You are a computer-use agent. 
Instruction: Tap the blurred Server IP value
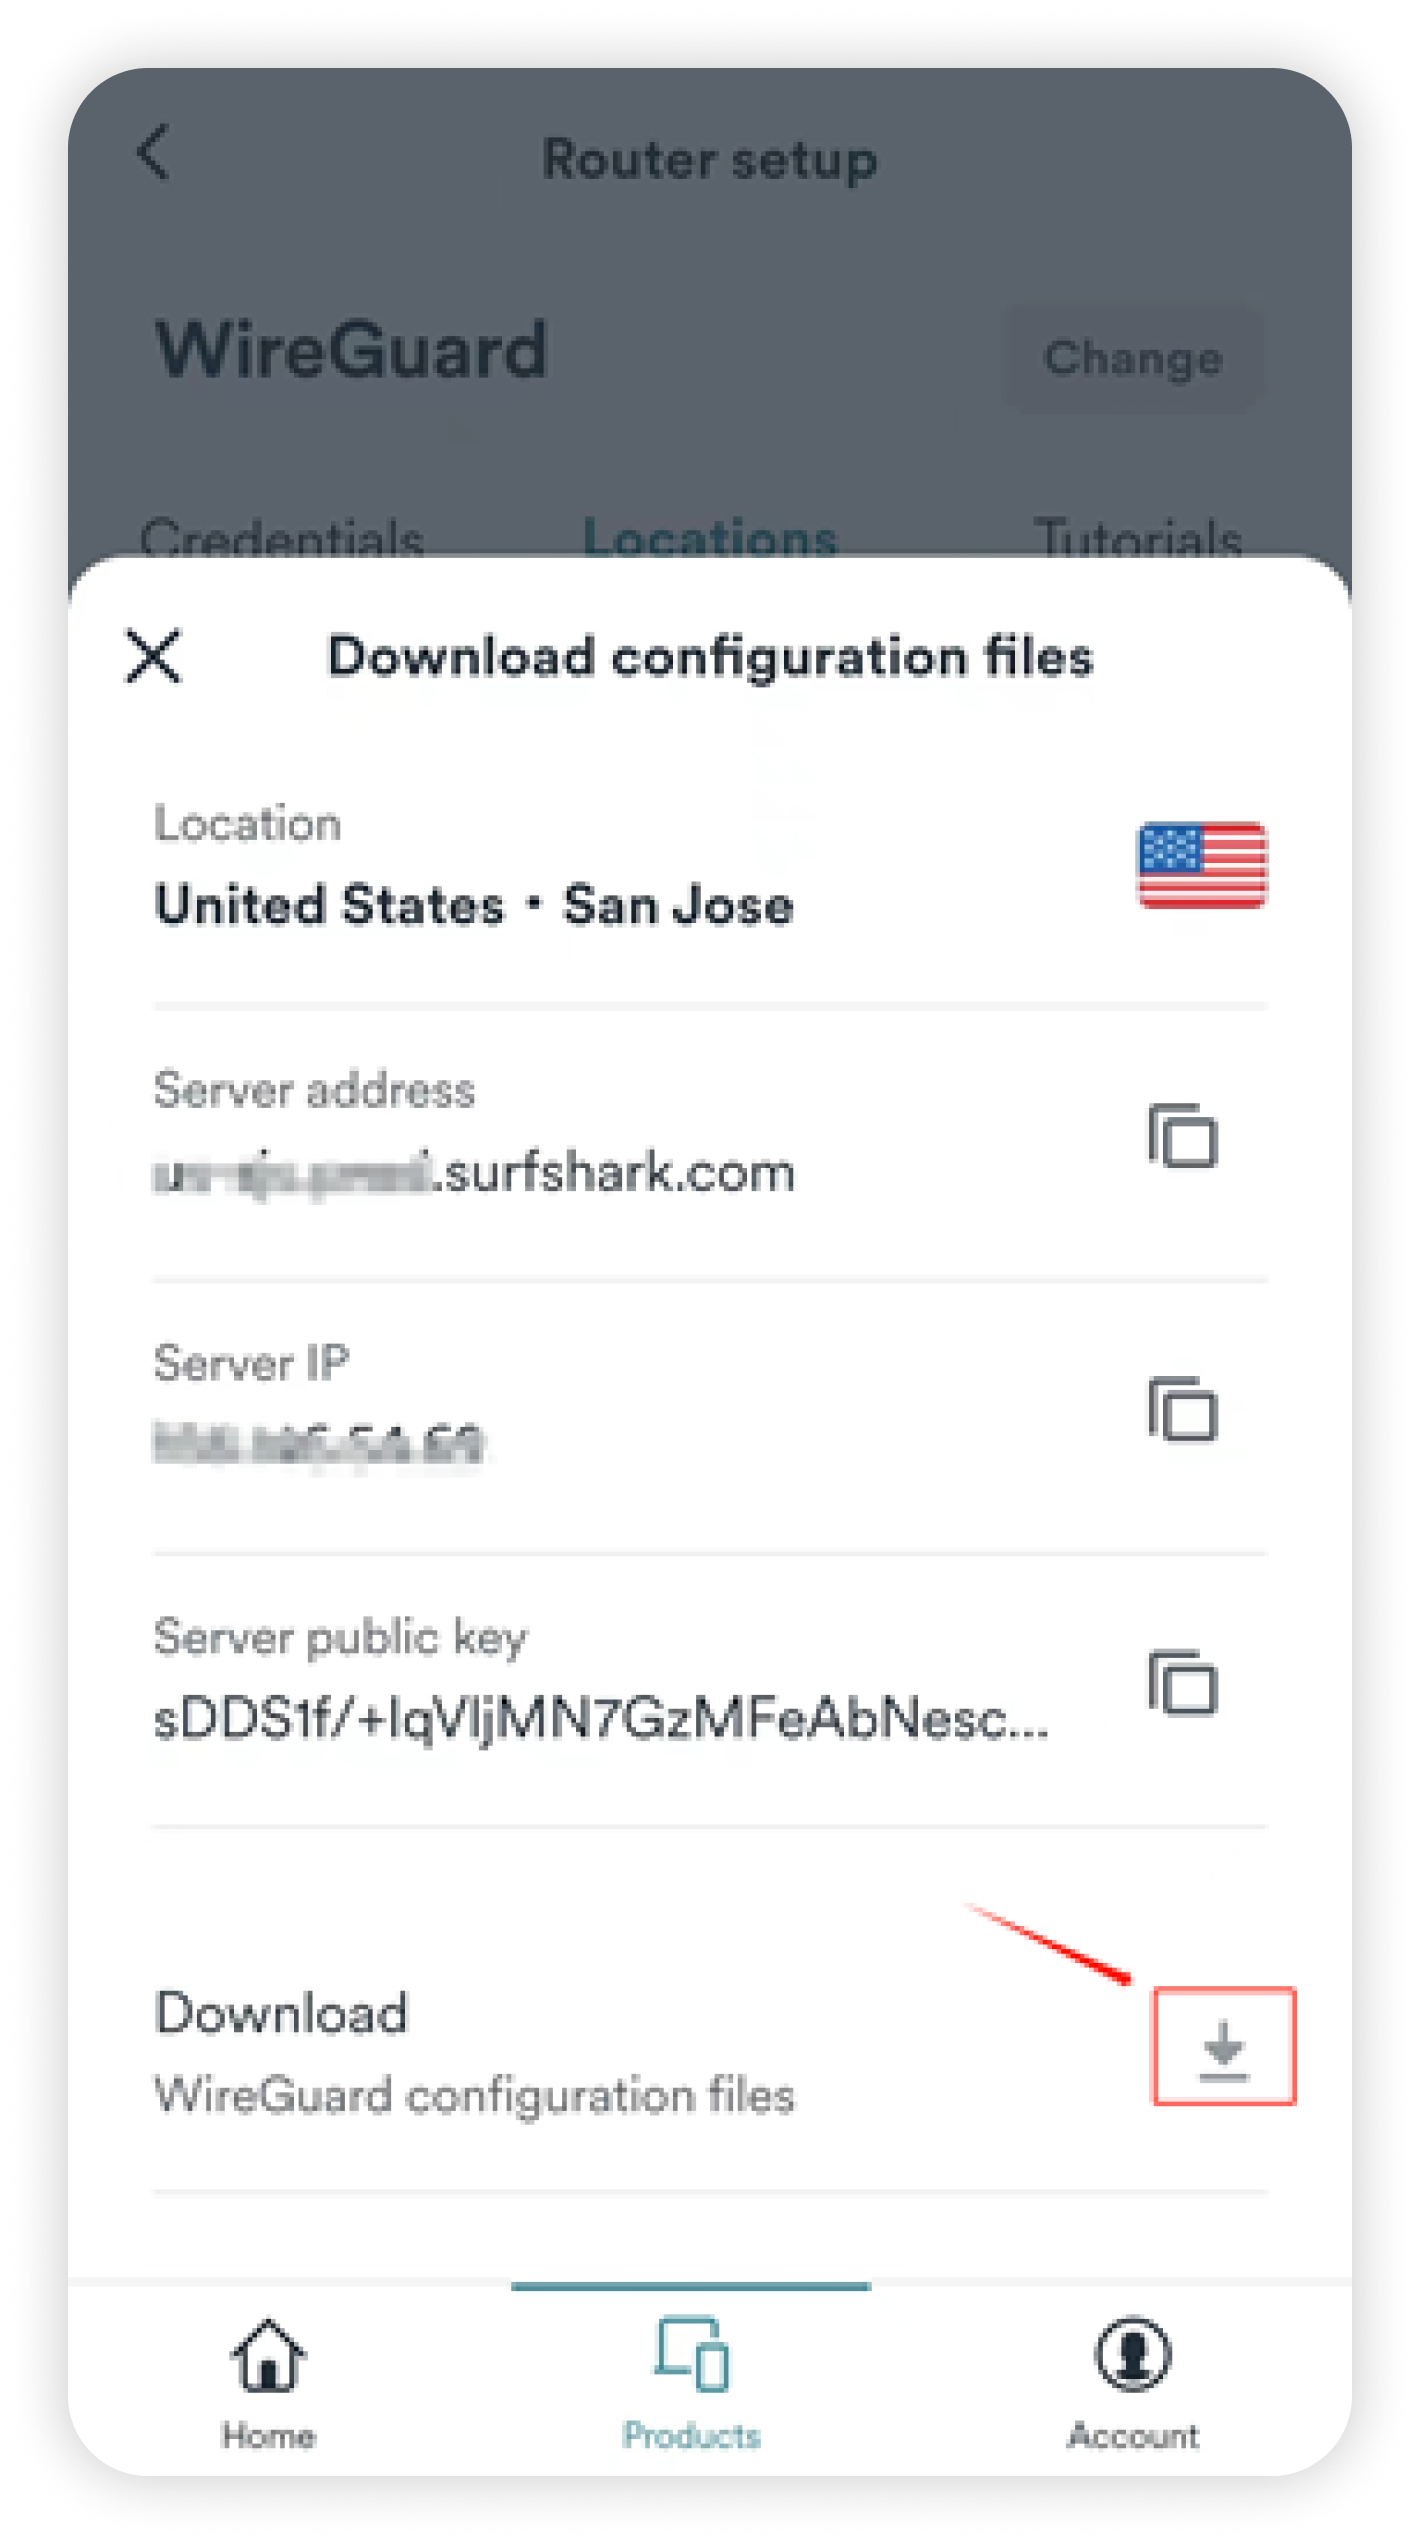pyautogui.click(x=318, y=1444)
